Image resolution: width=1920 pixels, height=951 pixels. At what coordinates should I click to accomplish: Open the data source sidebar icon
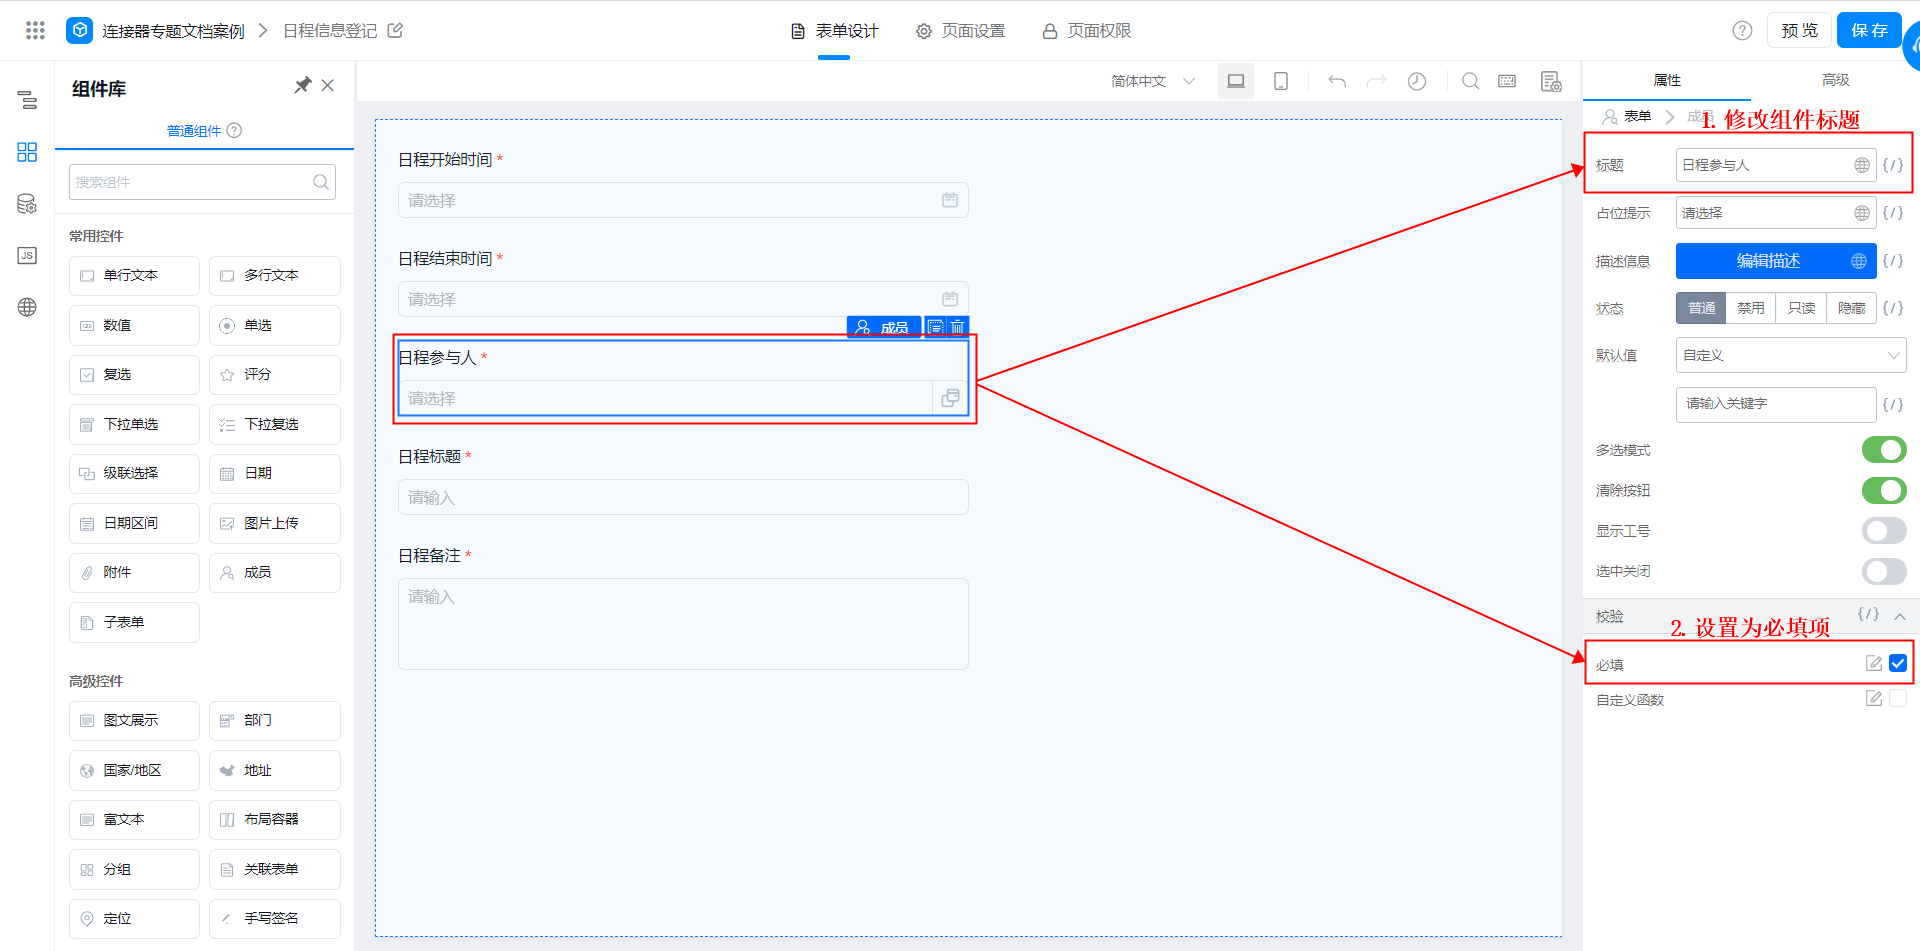27,204
